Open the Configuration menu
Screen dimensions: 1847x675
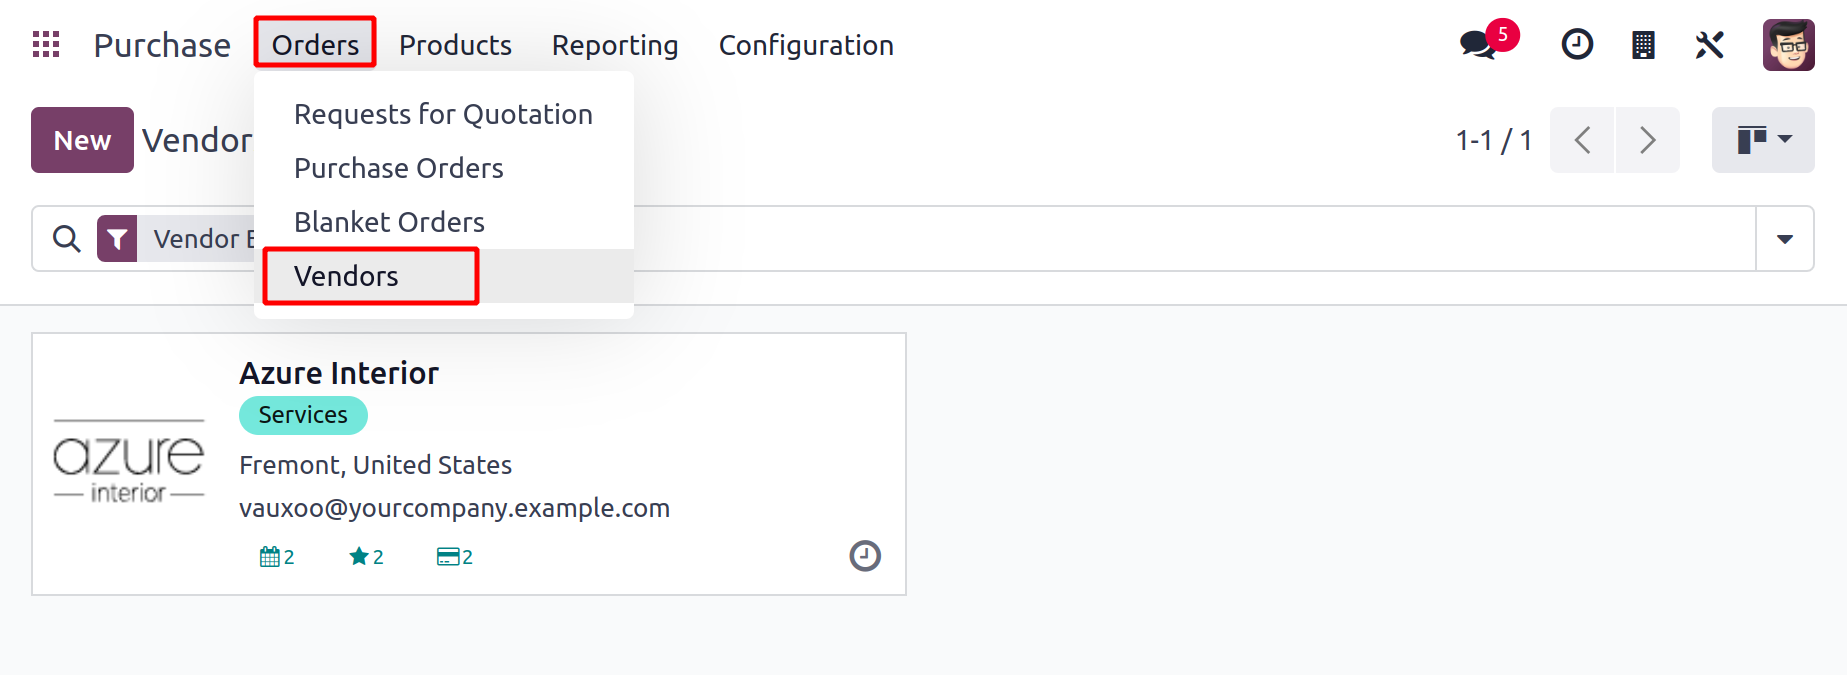[806, 45]
